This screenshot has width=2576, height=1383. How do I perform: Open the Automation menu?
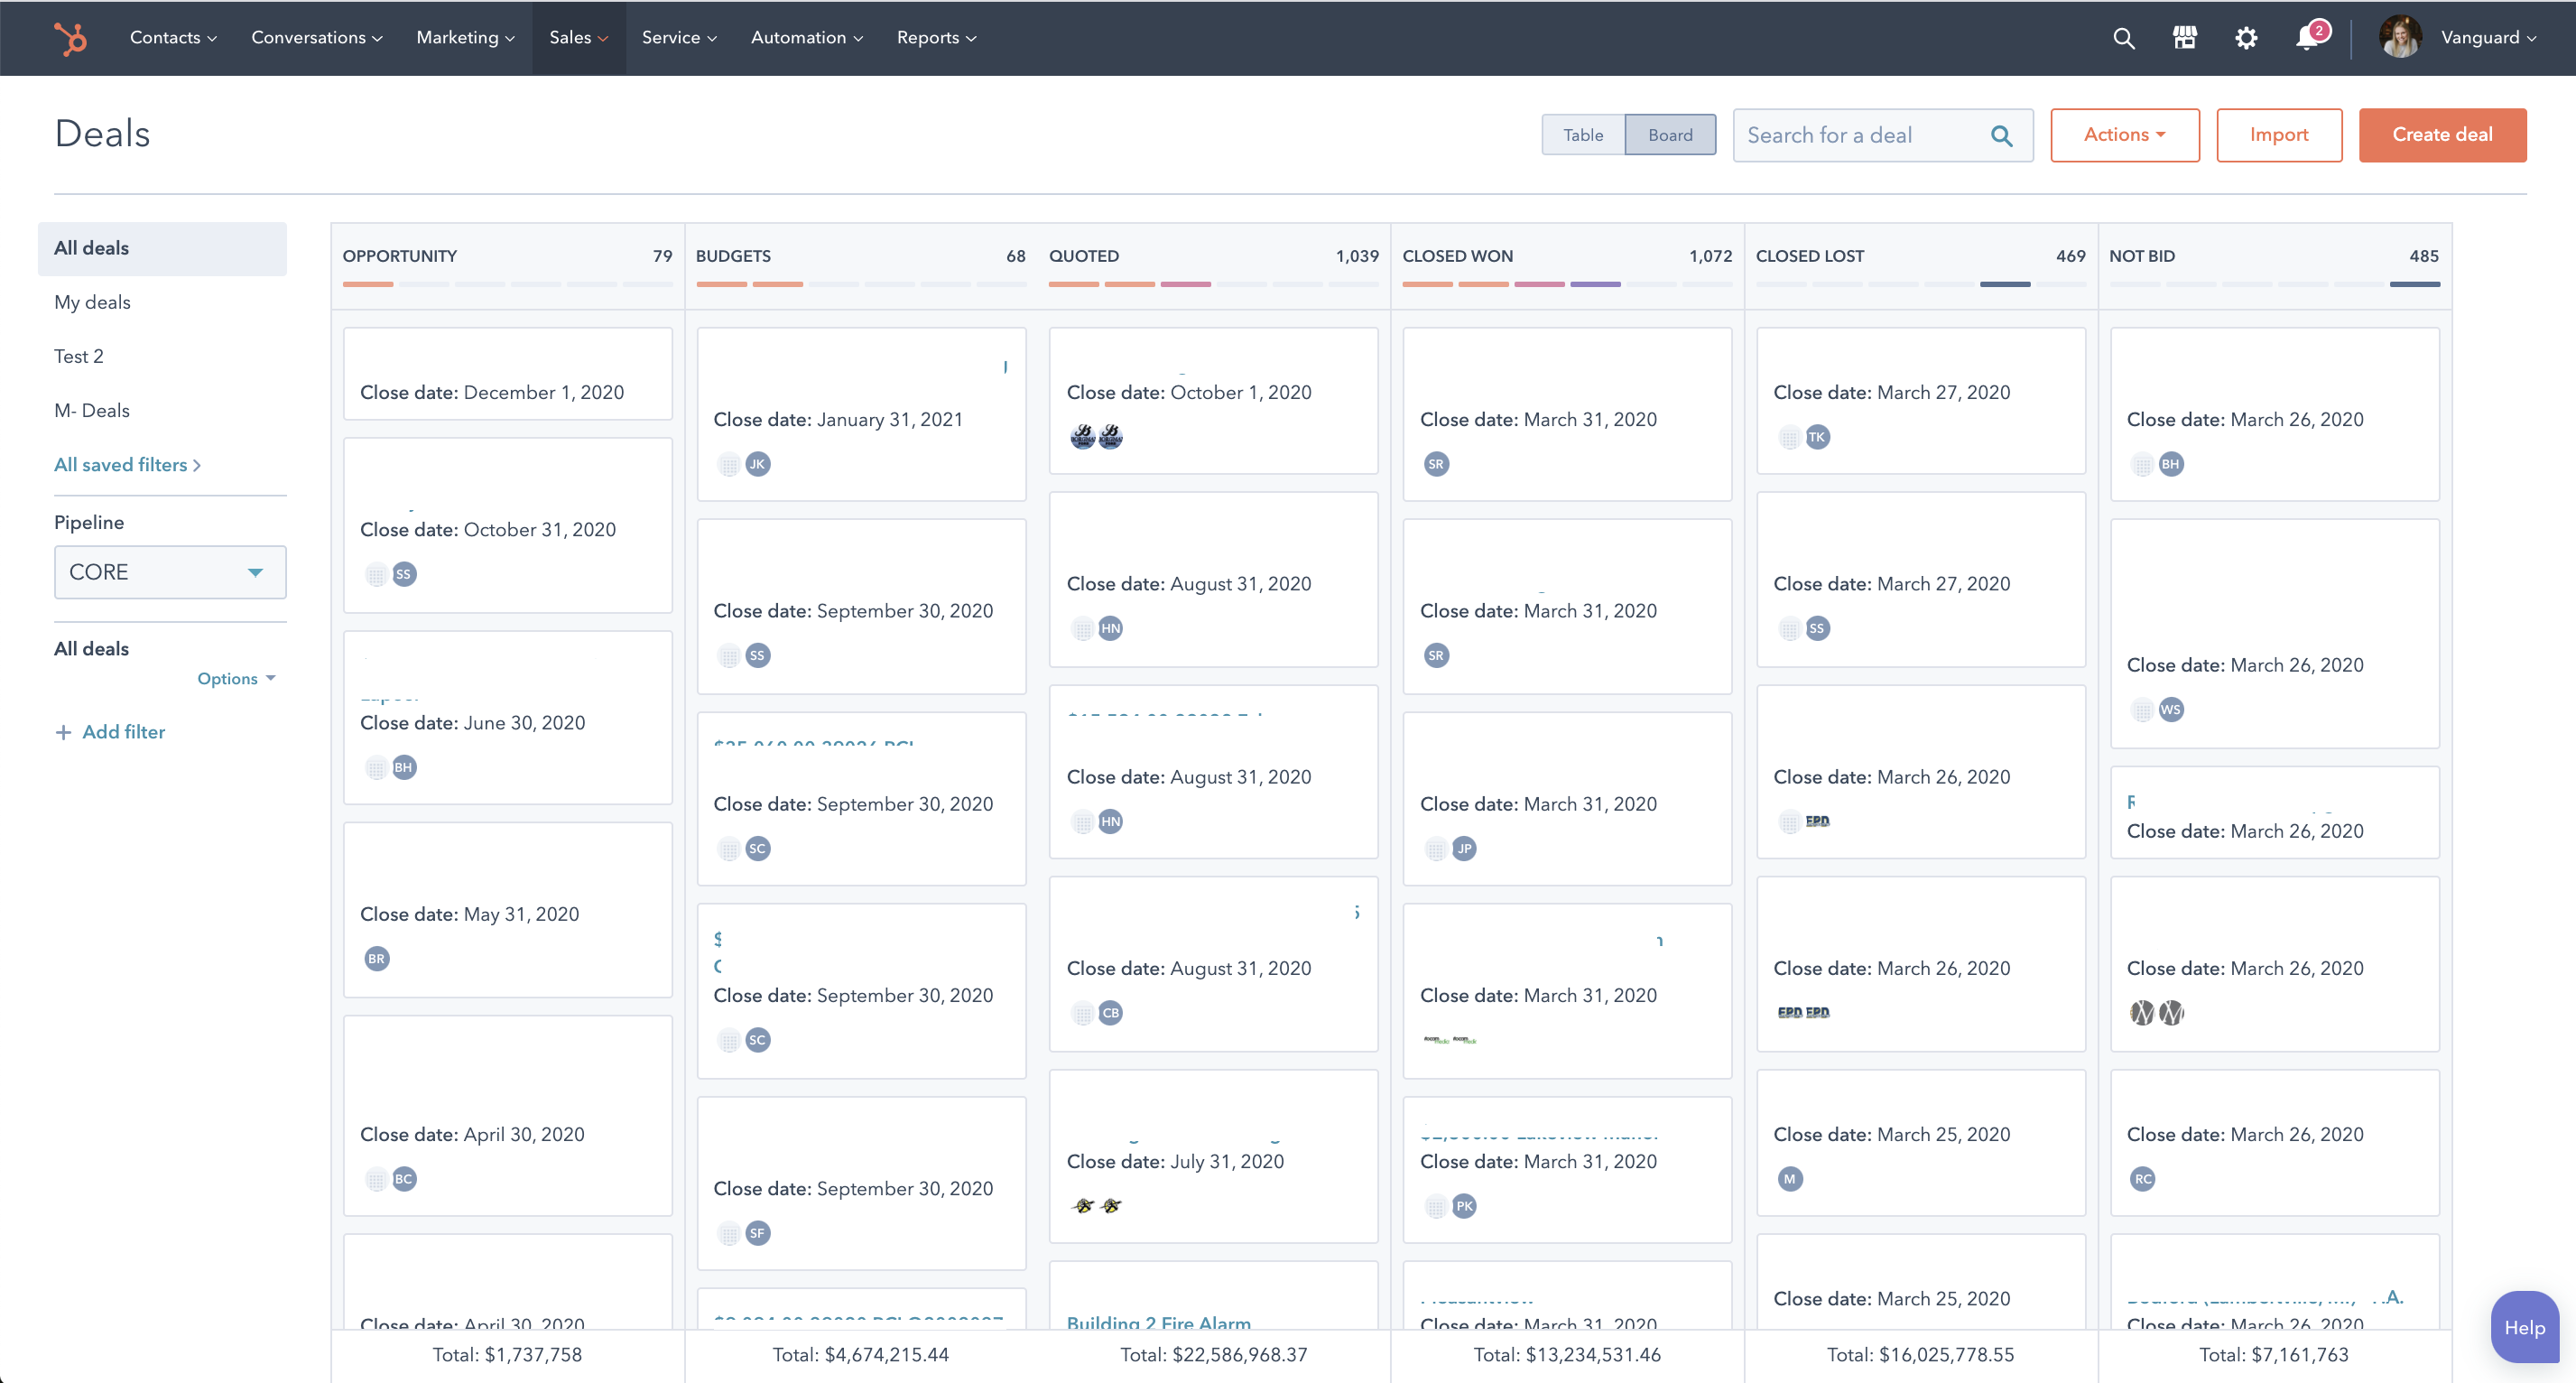click(x=805, y=38)
